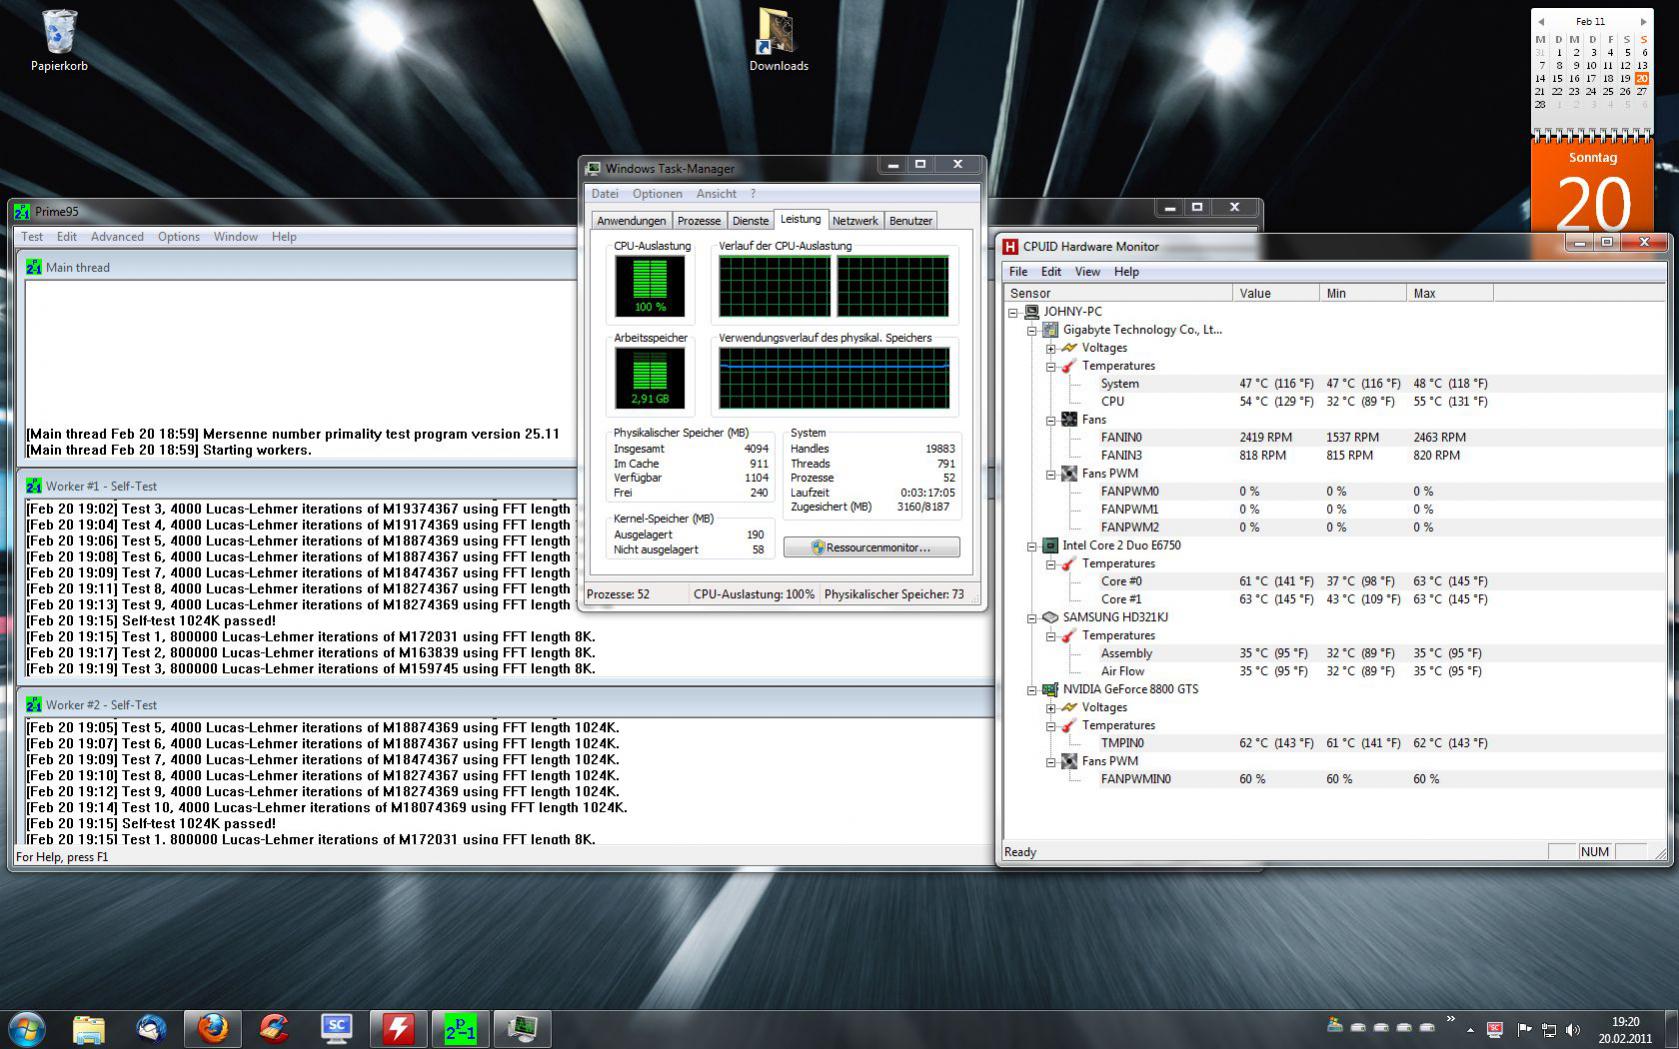
Task: Collapse the NVIDIA GeForce 8800 GTS node
Action: pyautogui.click(x=1031, y=690)
